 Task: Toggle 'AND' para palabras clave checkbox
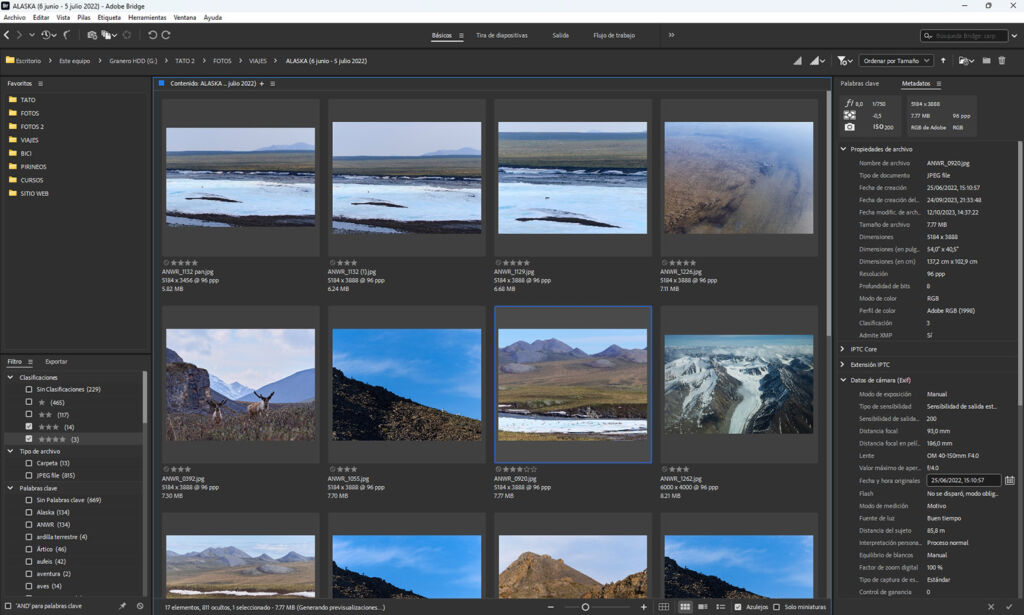pyautogui.click(x=8, y=606)
